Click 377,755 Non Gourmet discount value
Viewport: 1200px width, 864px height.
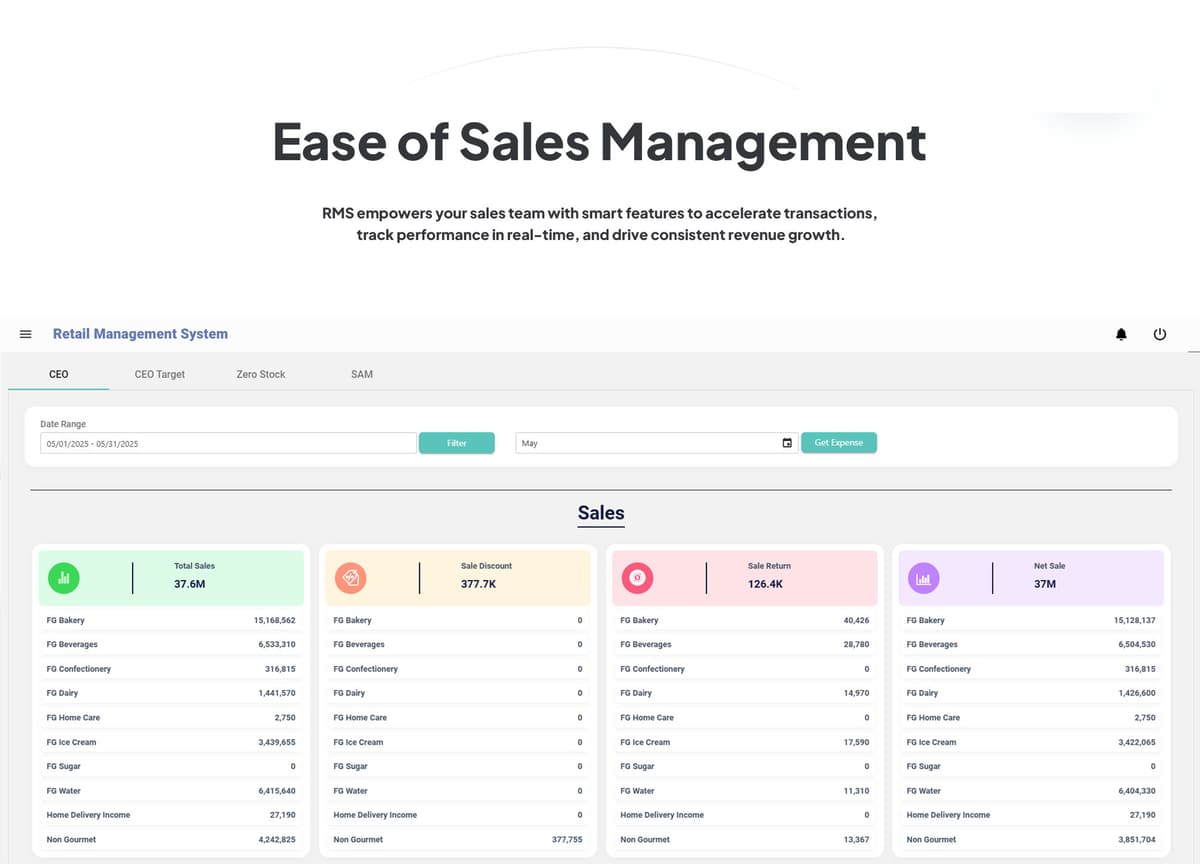point(567,840)
